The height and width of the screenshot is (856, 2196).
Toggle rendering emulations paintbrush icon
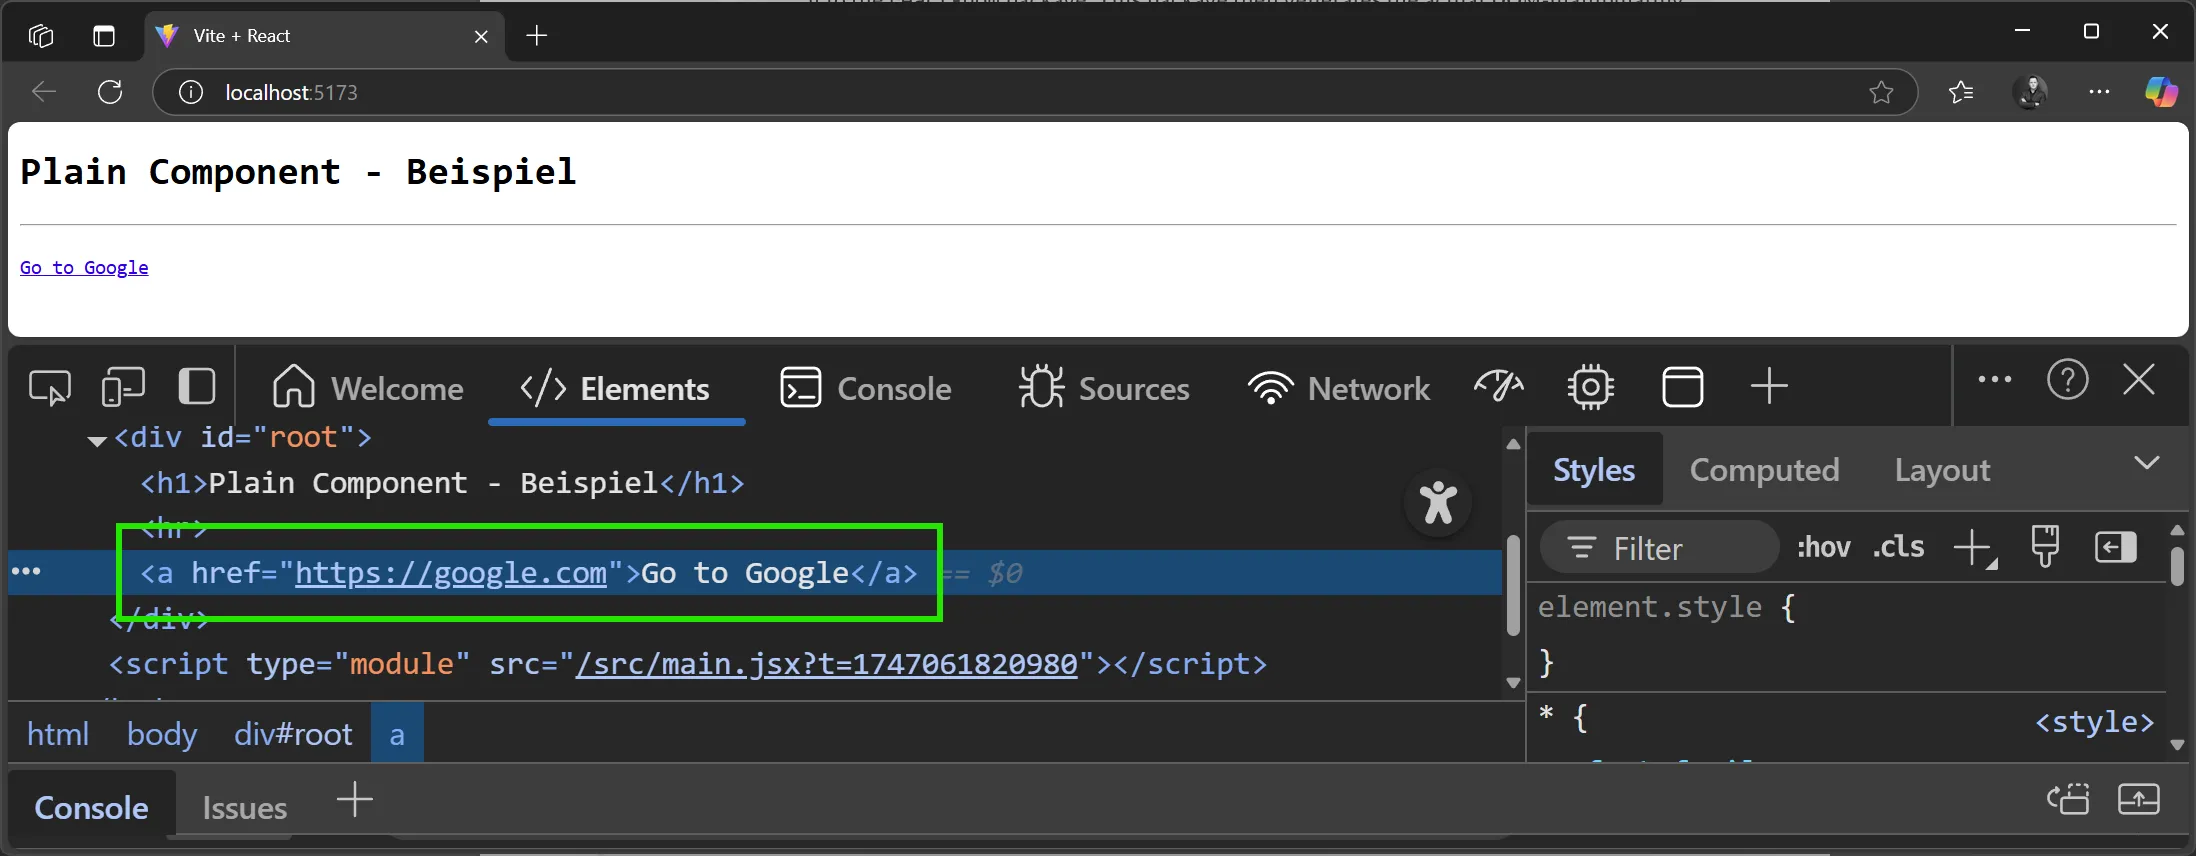pyautogui.click(x=2045, y=546)
